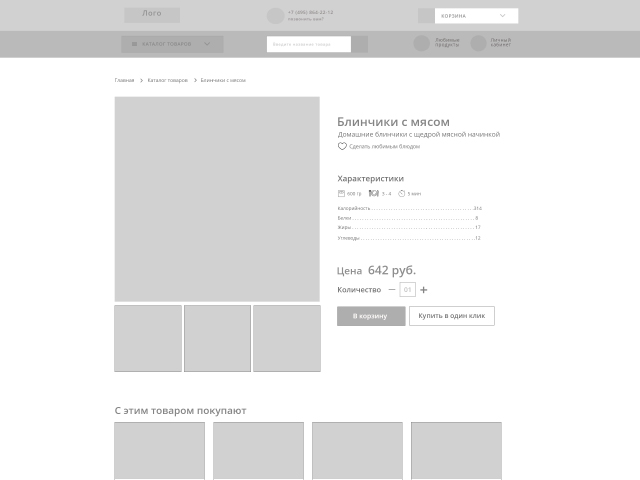Click the quantity field showing 01

[407, 289]
